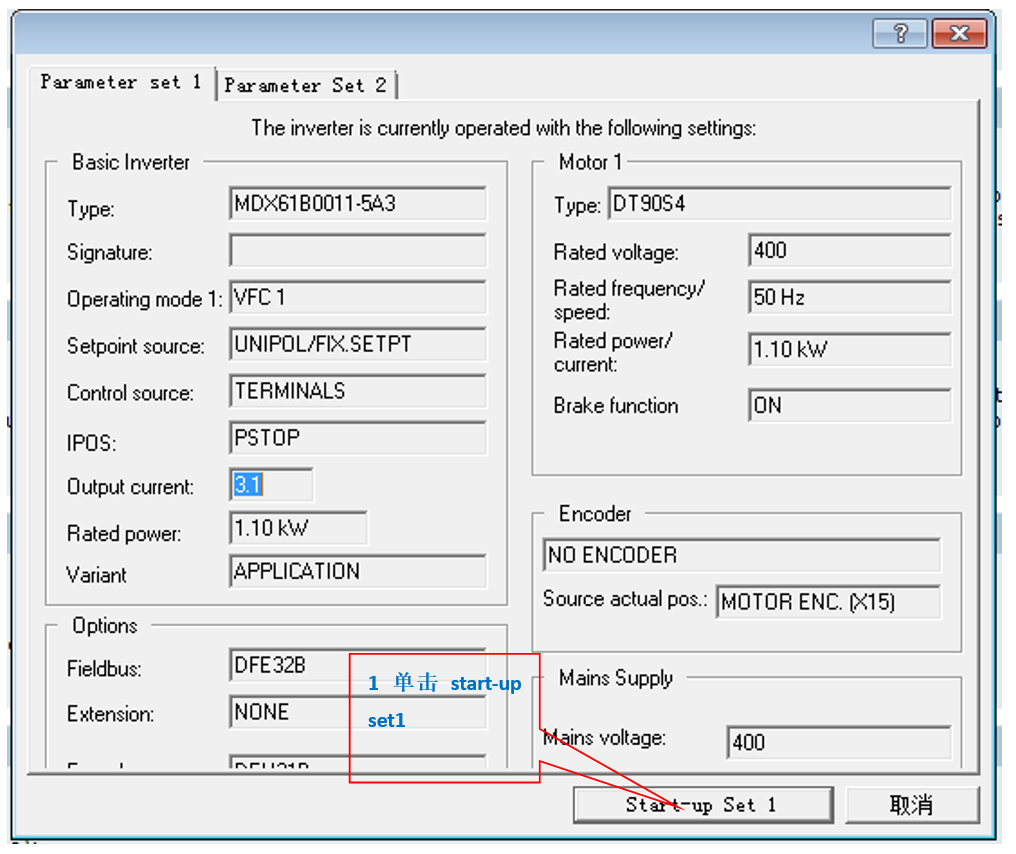
Task: Click the NO ENCODER field
Action: pos(742,556)
